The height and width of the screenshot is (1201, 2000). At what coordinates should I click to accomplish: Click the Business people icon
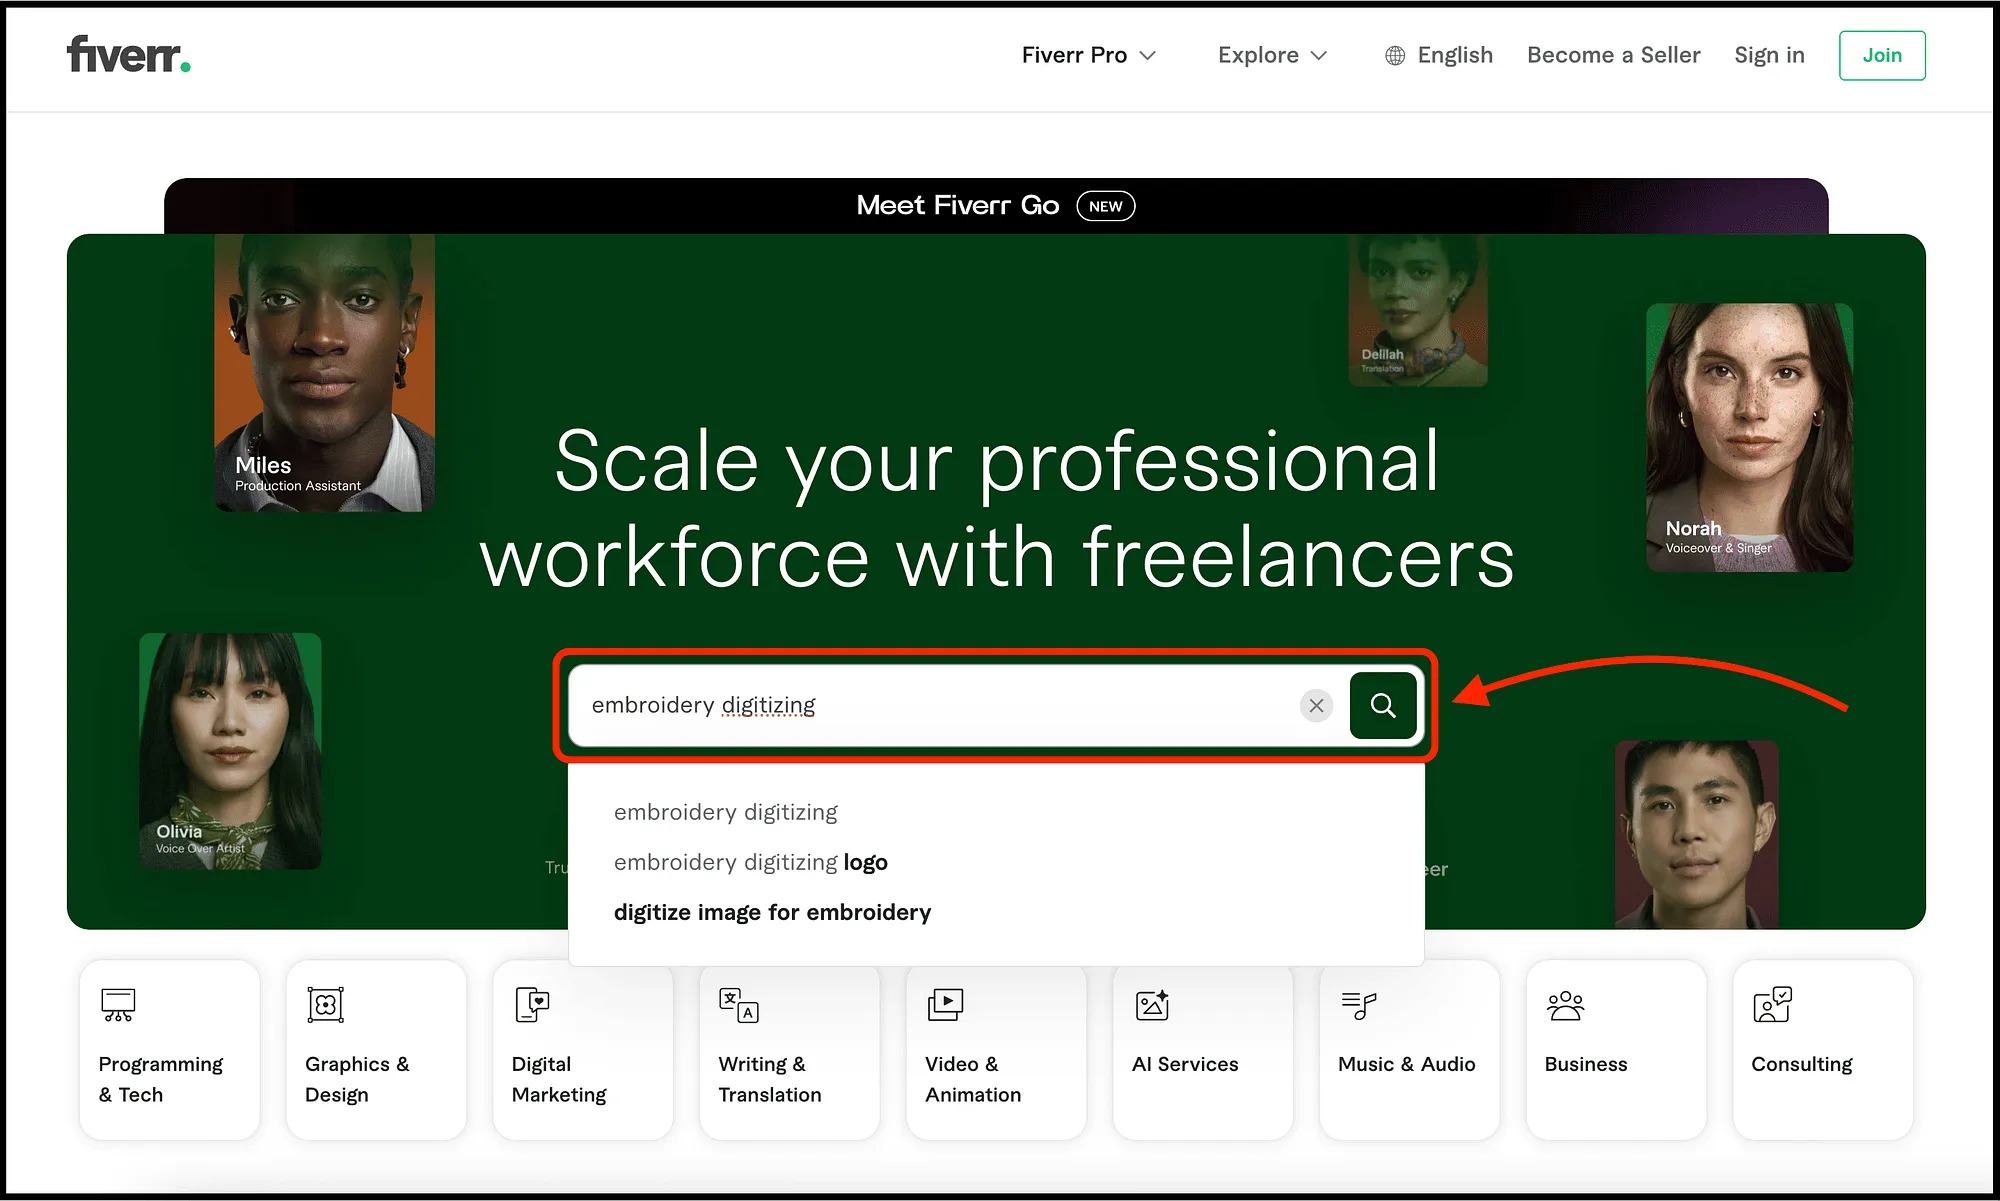point(1565,1005)
